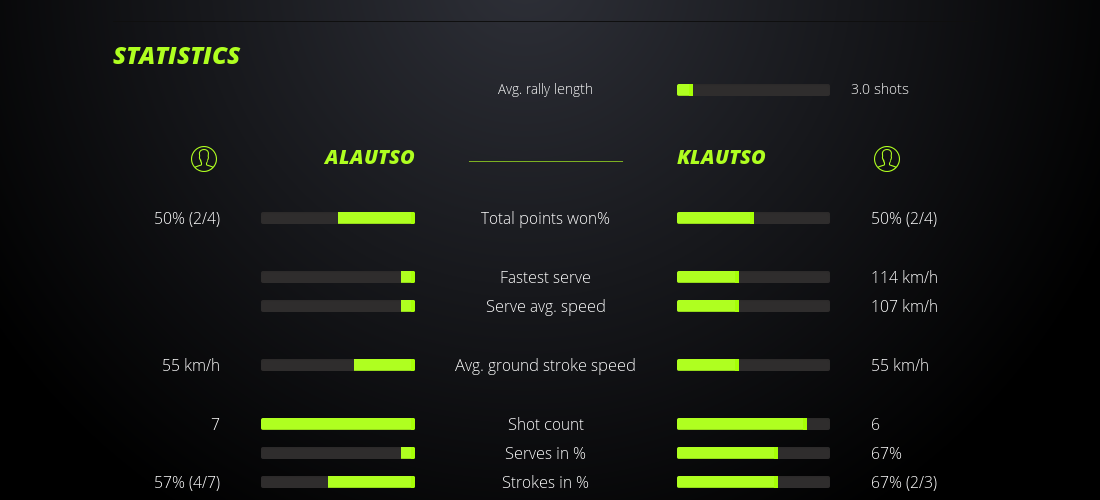Click the "Total points won%" label
The width and height of the screenshot is (1100, 500).
pyautogui.click(x=545, y=218)
